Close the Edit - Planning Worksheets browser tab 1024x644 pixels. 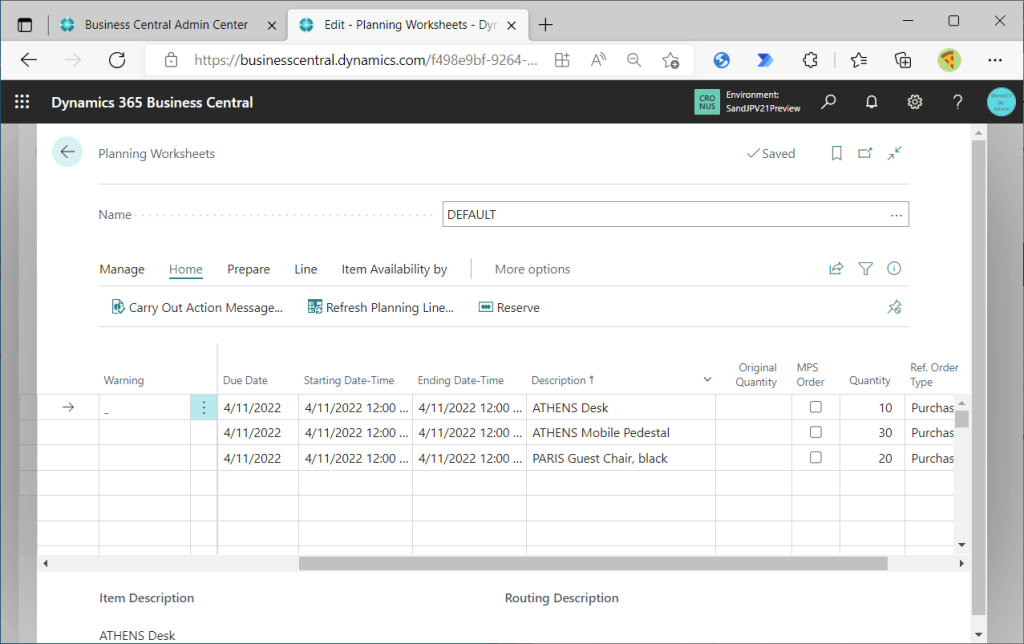pos(512,25)
